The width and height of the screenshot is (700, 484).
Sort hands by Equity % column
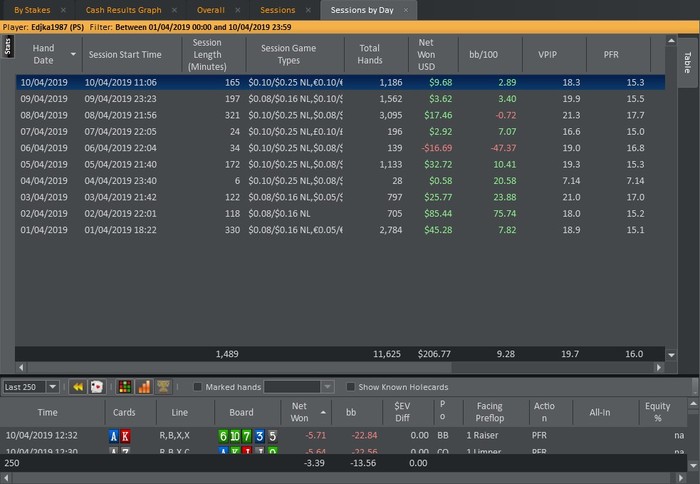[658, 412]
